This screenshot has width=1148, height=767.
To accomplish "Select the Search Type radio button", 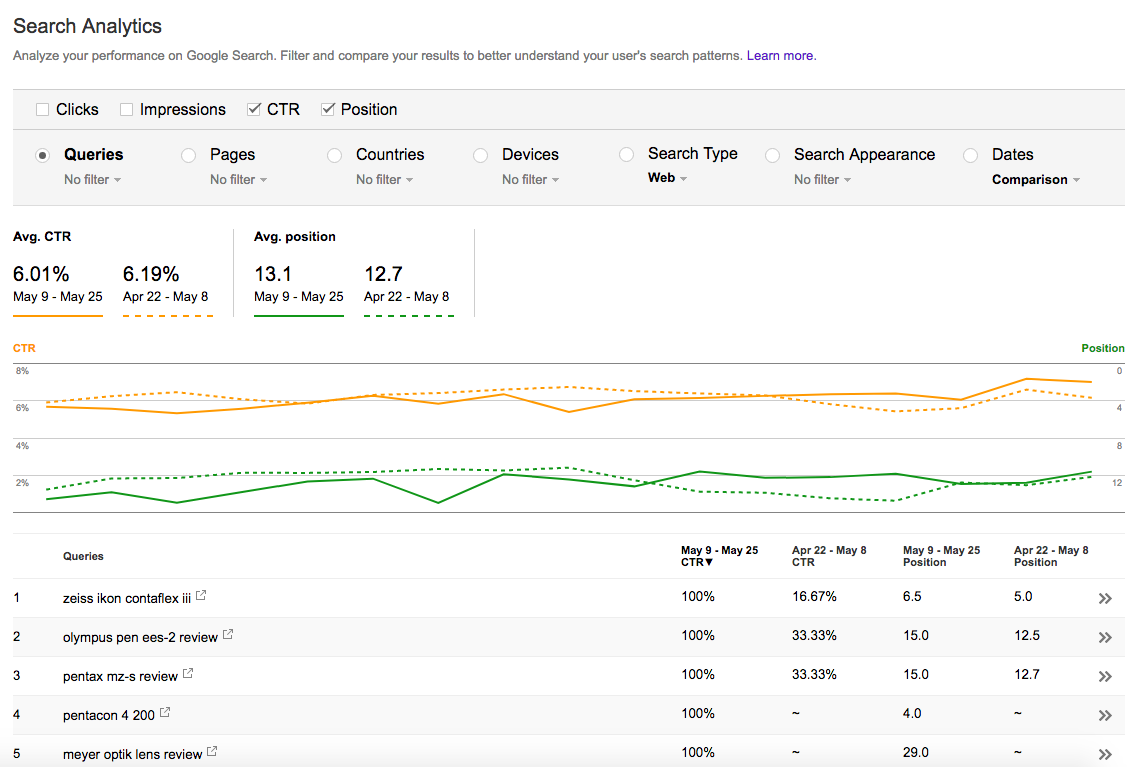I will [627, 154].
